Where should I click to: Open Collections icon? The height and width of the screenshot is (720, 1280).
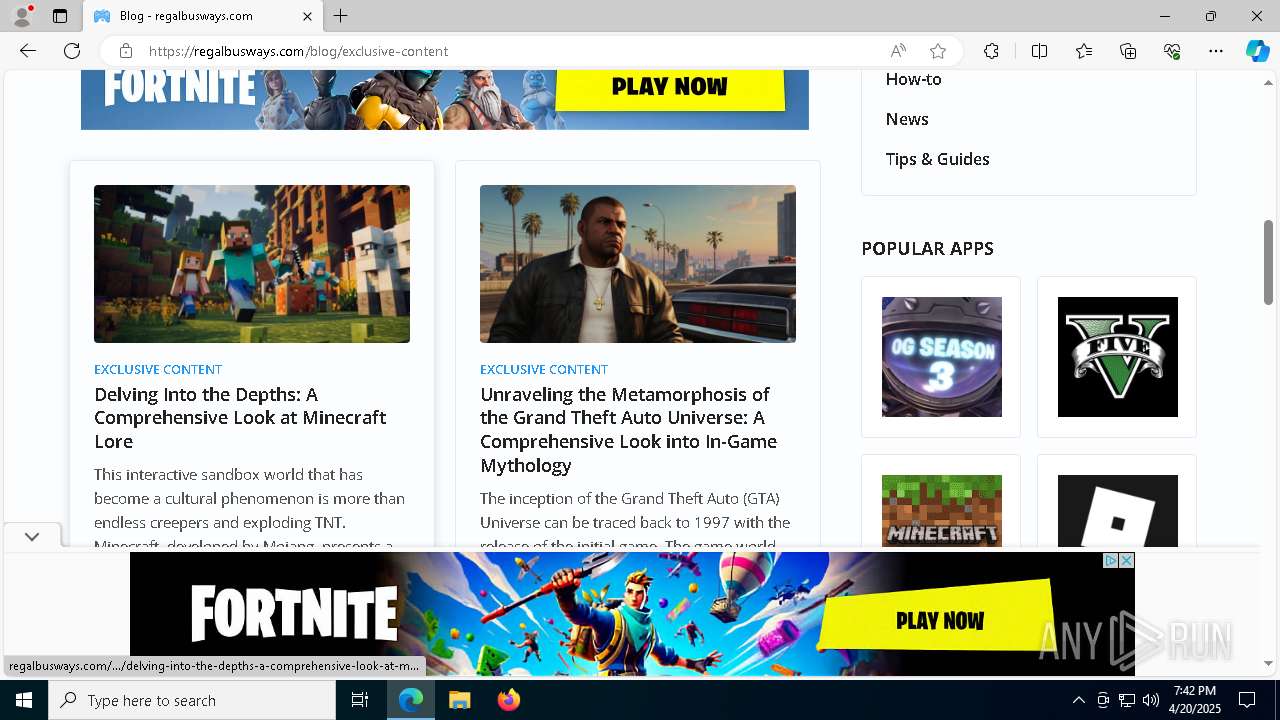click(1128, 51)
